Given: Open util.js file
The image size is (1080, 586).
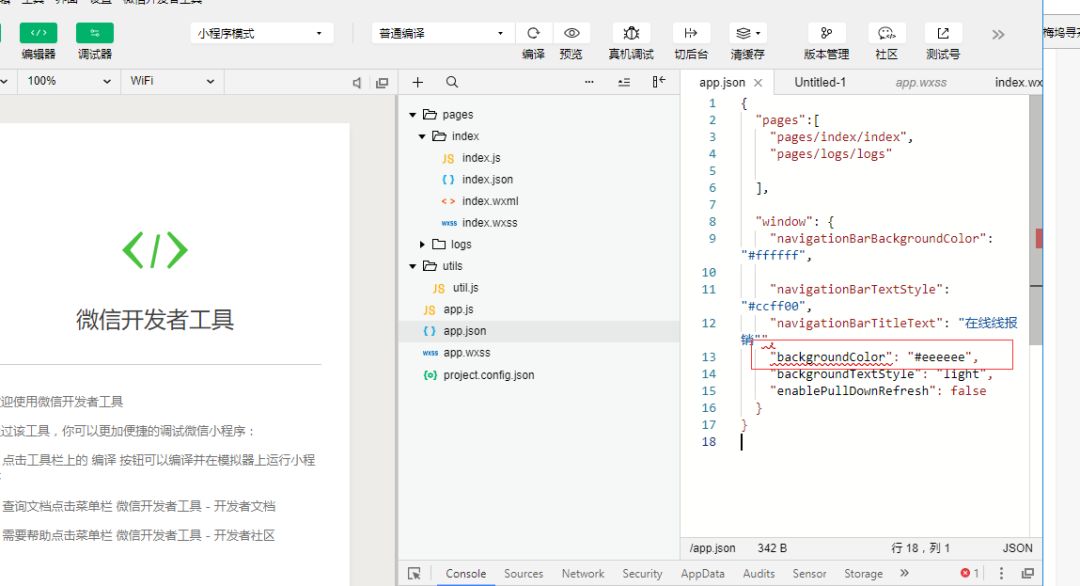Looking at the screenshot, I should point(465,288).
